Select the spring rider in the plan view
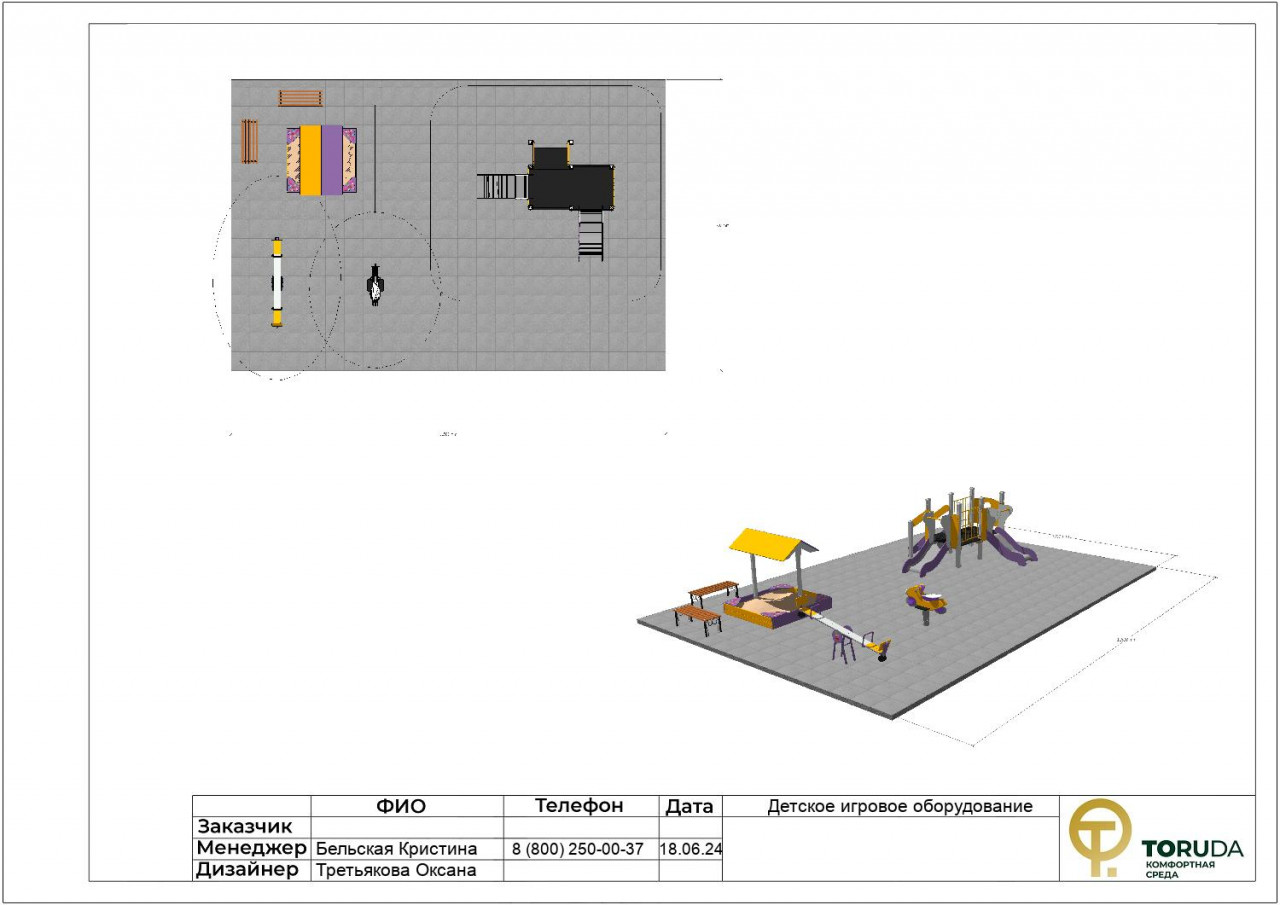The height and width of the screenshot is (905, 1280). (x=375, y=285)
